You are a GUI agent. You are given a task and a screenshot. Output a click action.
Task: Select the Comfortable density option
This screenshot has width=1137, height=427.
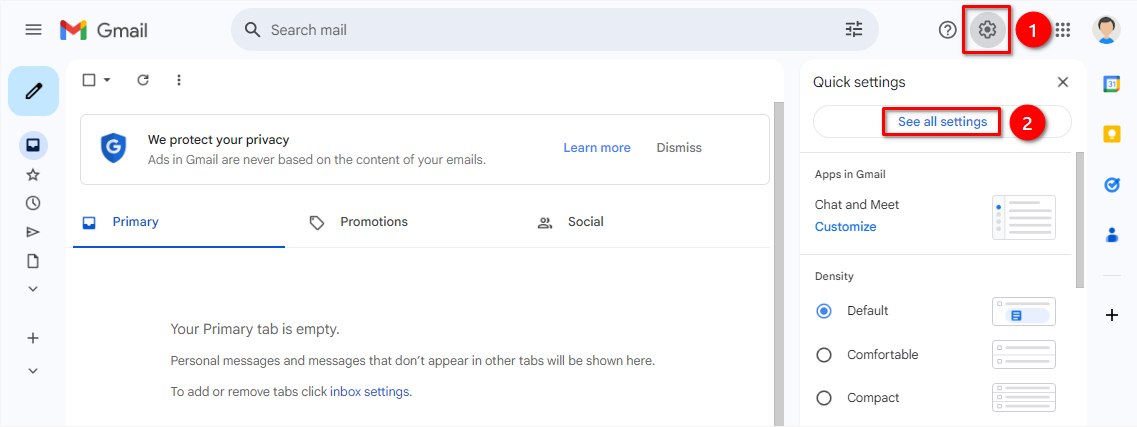point(824,355)
